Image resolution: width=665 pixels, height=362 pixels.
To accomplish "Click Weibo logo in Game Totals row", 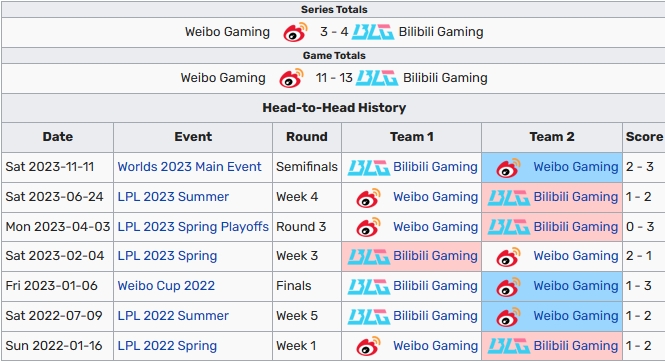I will (x=291, y=78).
